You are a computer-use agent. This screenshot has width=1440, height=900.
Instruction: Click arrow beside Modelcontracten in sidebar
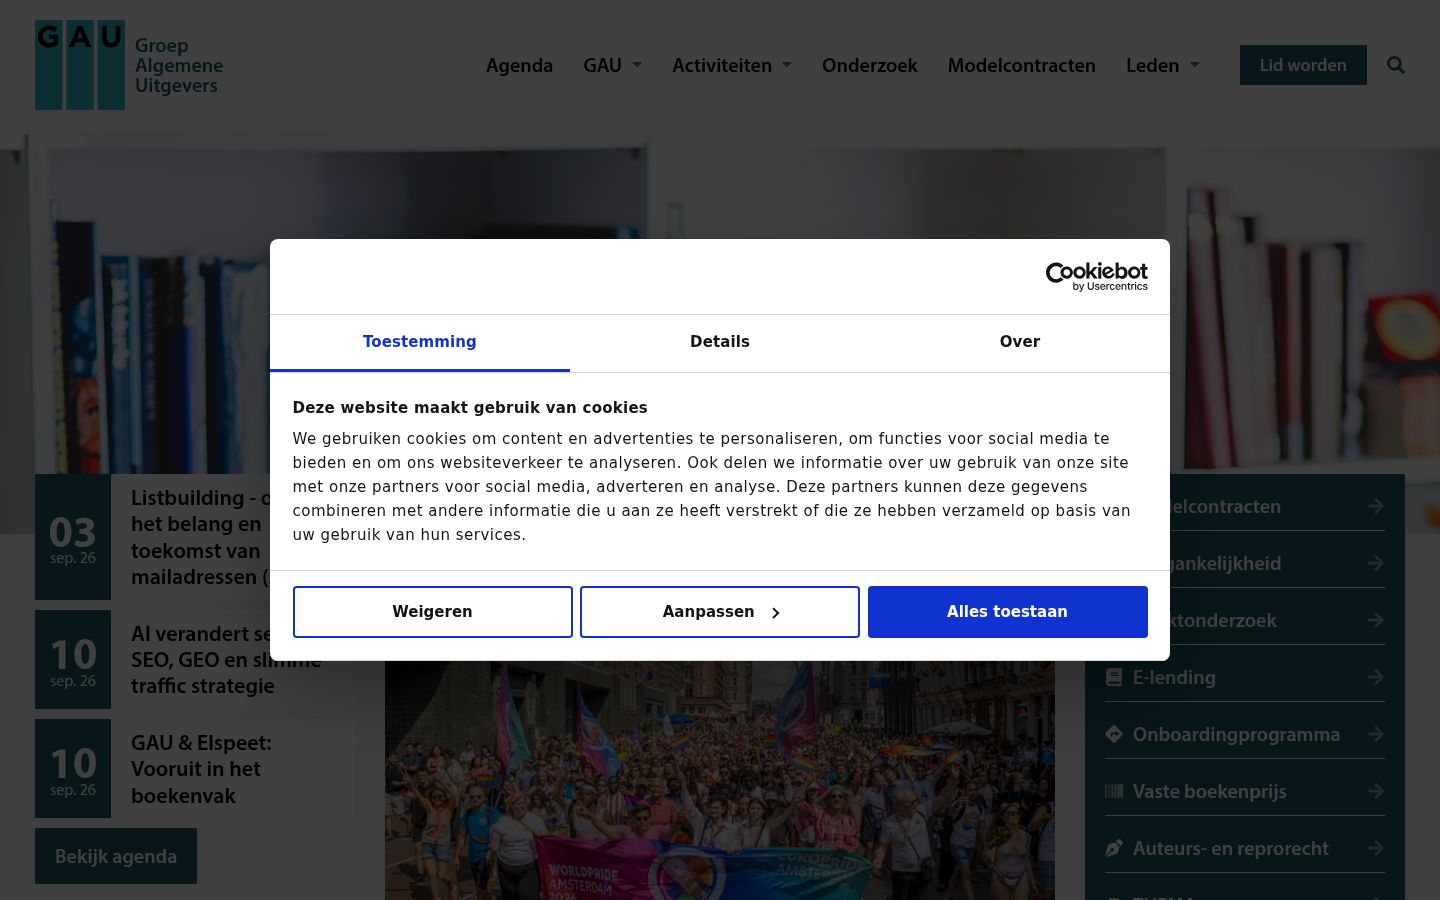(x=1376, y=506)
